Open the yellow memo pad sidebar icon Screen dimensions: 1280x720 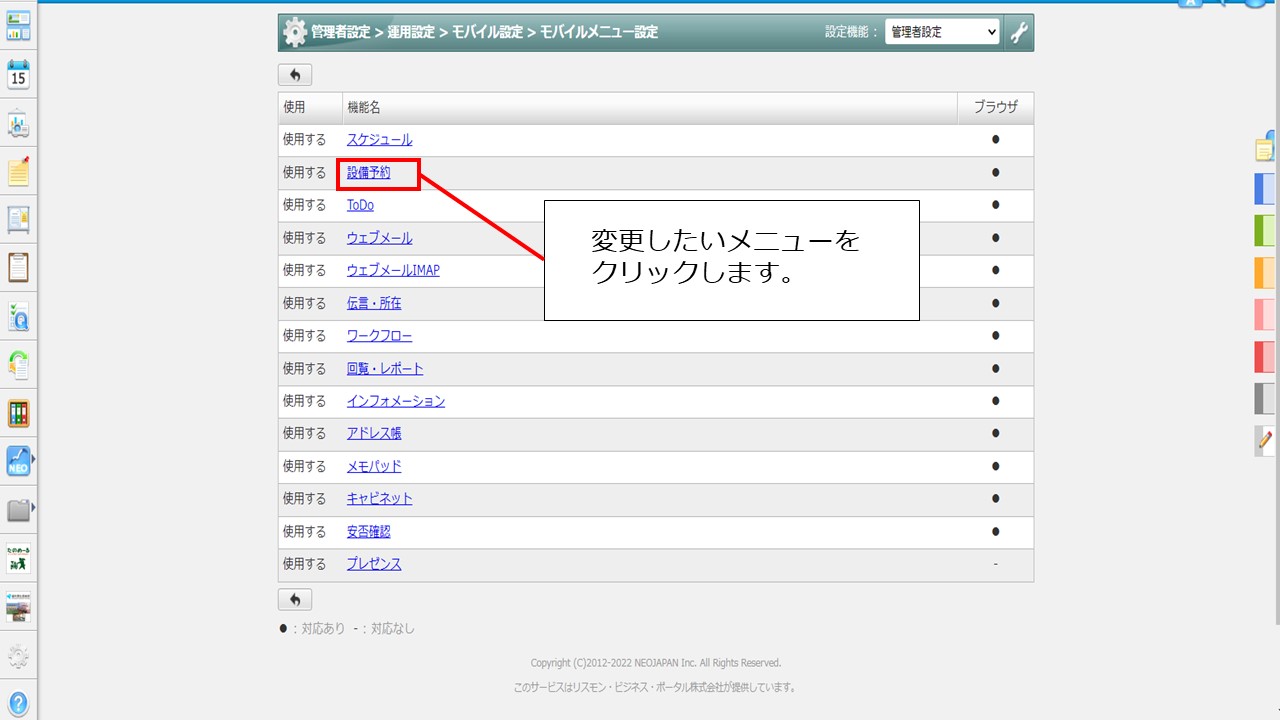pyautogui.click(x=18, y=172)
